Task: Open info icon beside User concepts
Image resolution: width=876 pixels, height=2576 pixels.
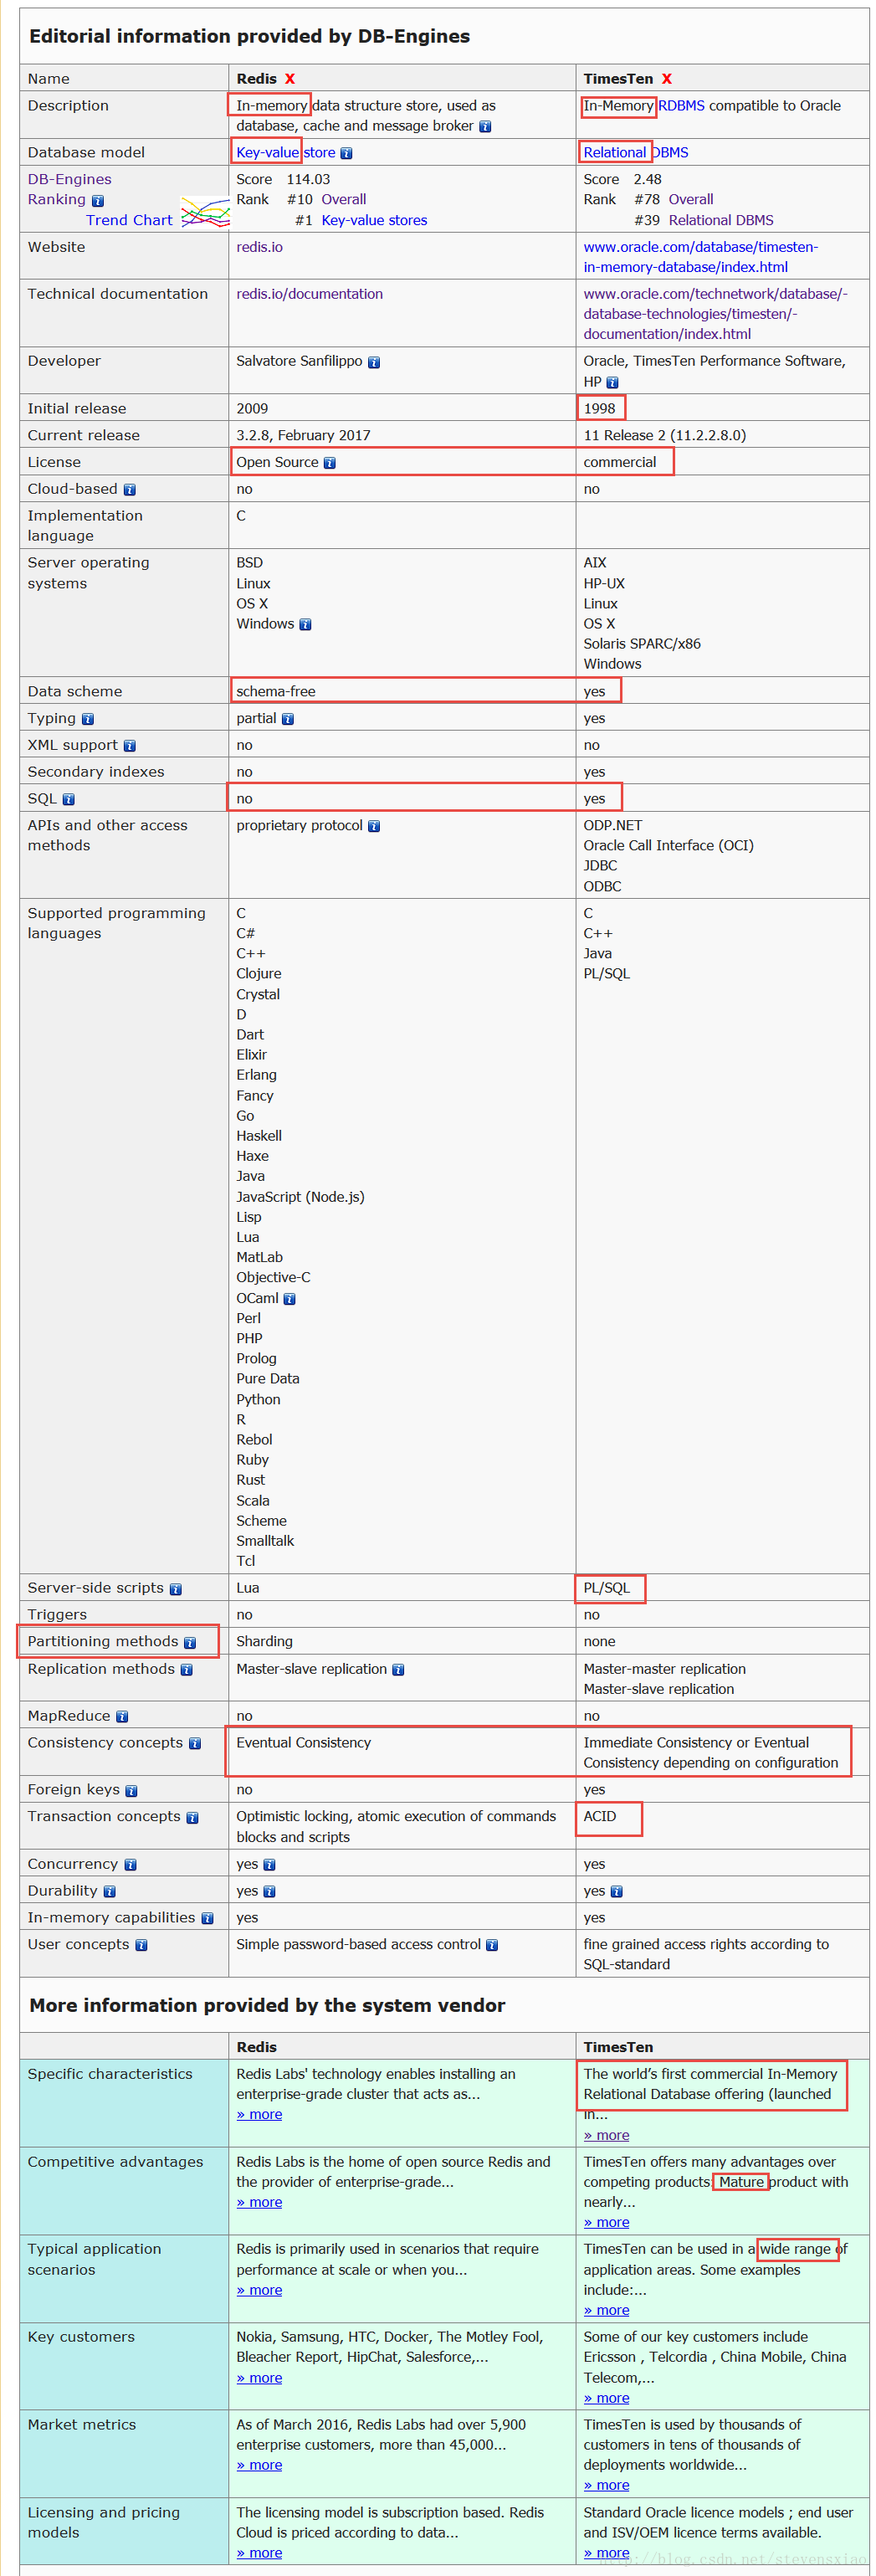Action: click(141, 1946)
